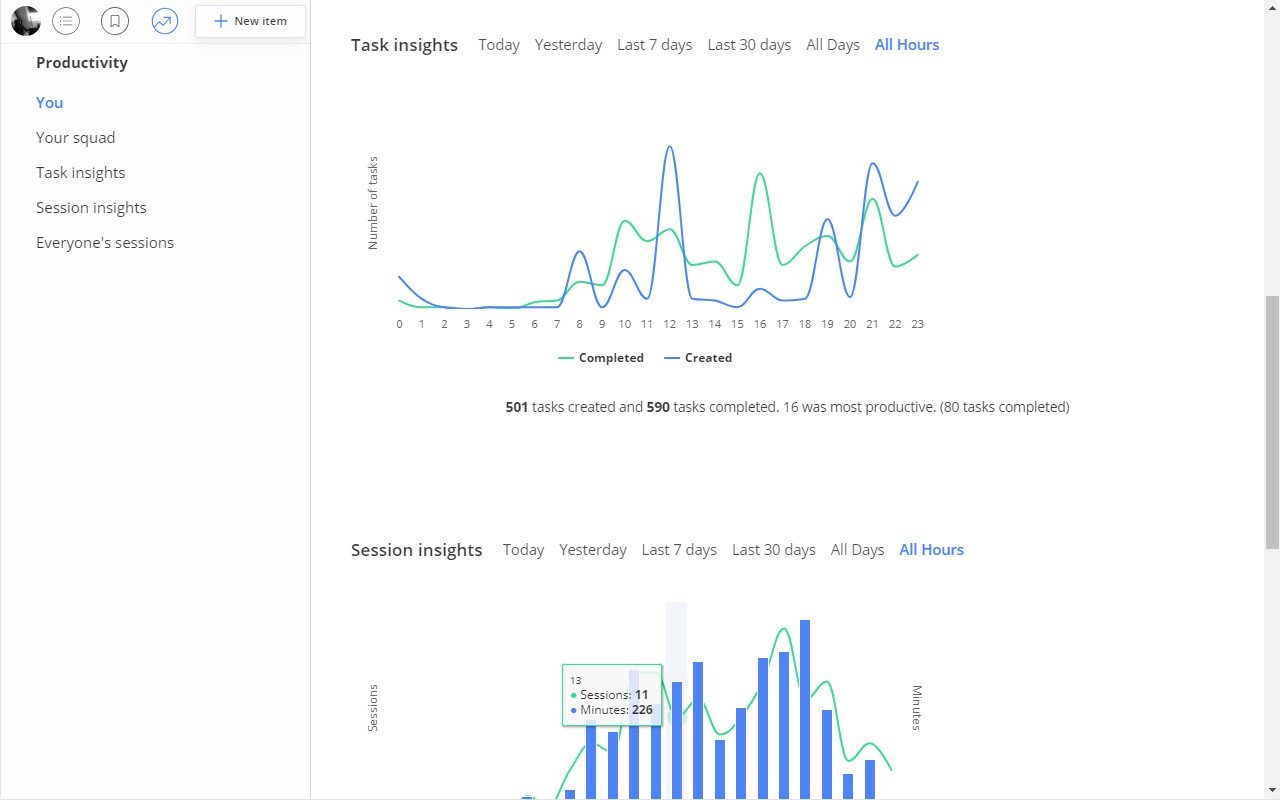Toggle the Completed series in chart legend
Viewport: 1280px width, 800px height.
[x=601, y=358]
